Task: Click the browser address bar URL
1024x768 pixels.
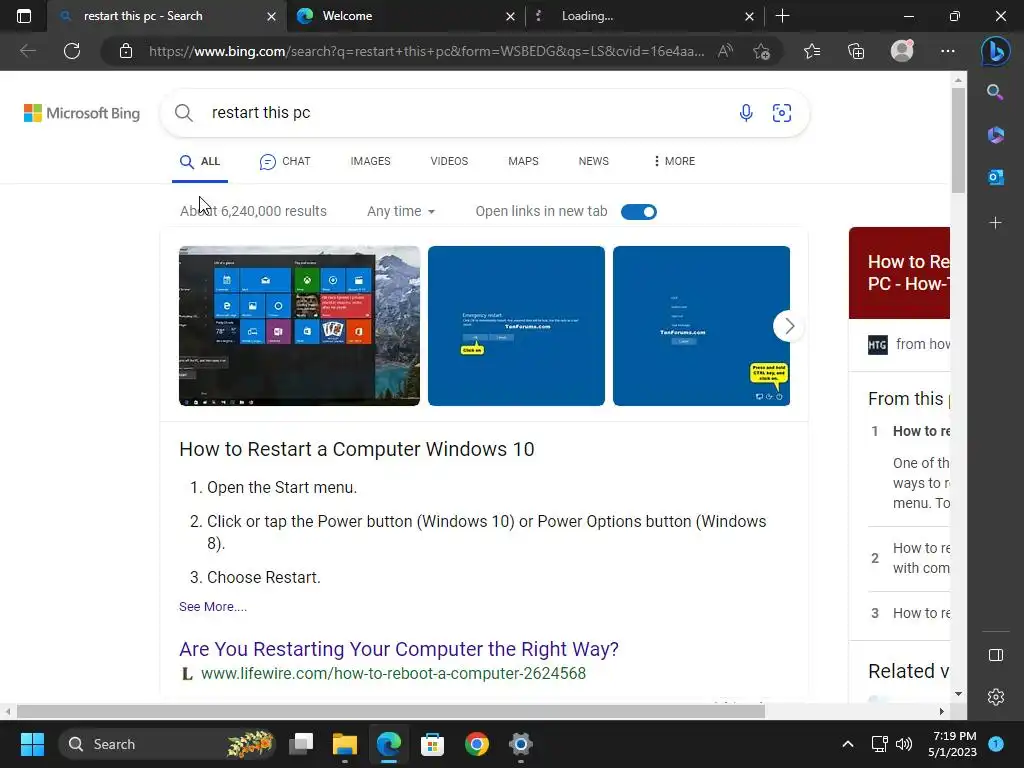Action: 426,51
